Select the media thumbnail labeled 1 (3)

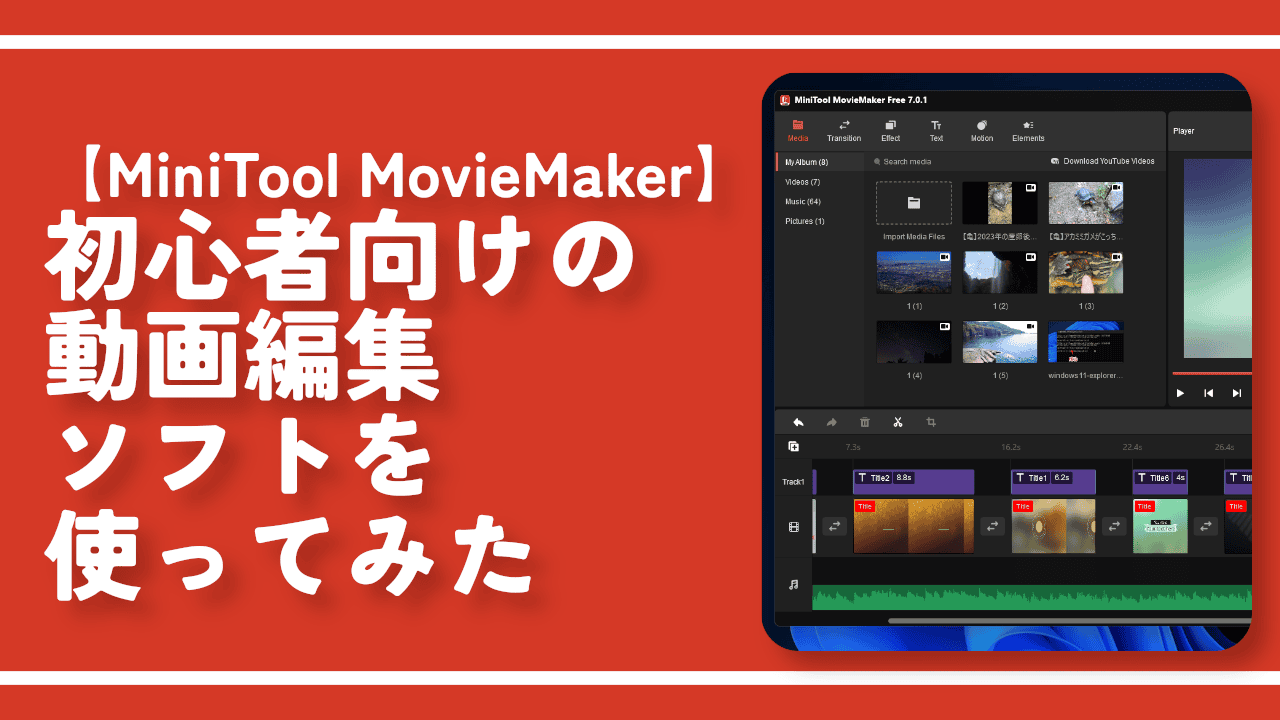pyautogui.click(x=1085, y=272)
